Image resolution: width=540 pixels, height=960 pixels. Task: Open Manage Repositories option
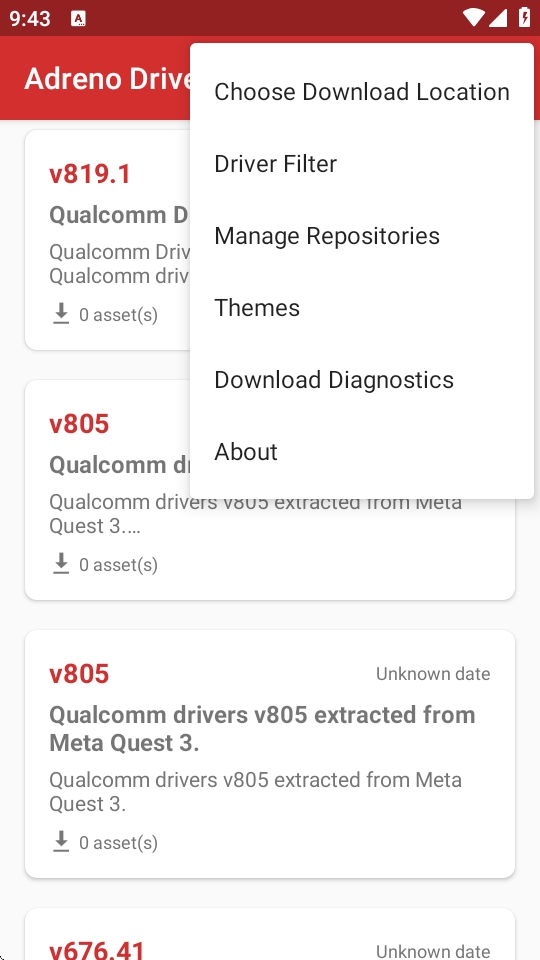pyautogui.click(x=362, y=236)
